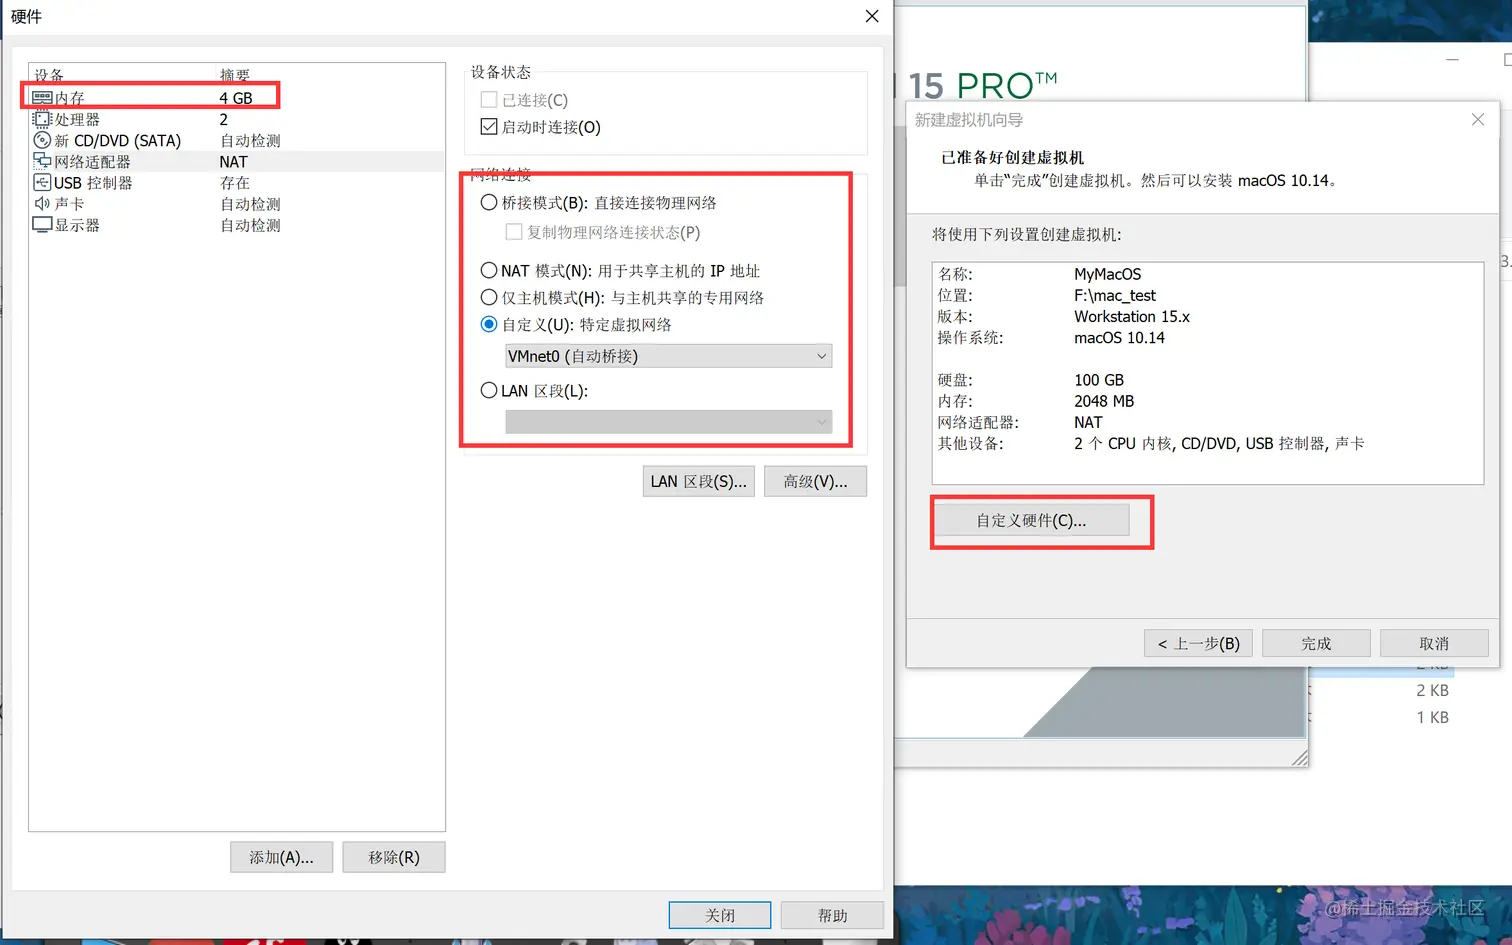
Task: Select 桥接模式(B) radio button
Action: (x=489, y=202)
